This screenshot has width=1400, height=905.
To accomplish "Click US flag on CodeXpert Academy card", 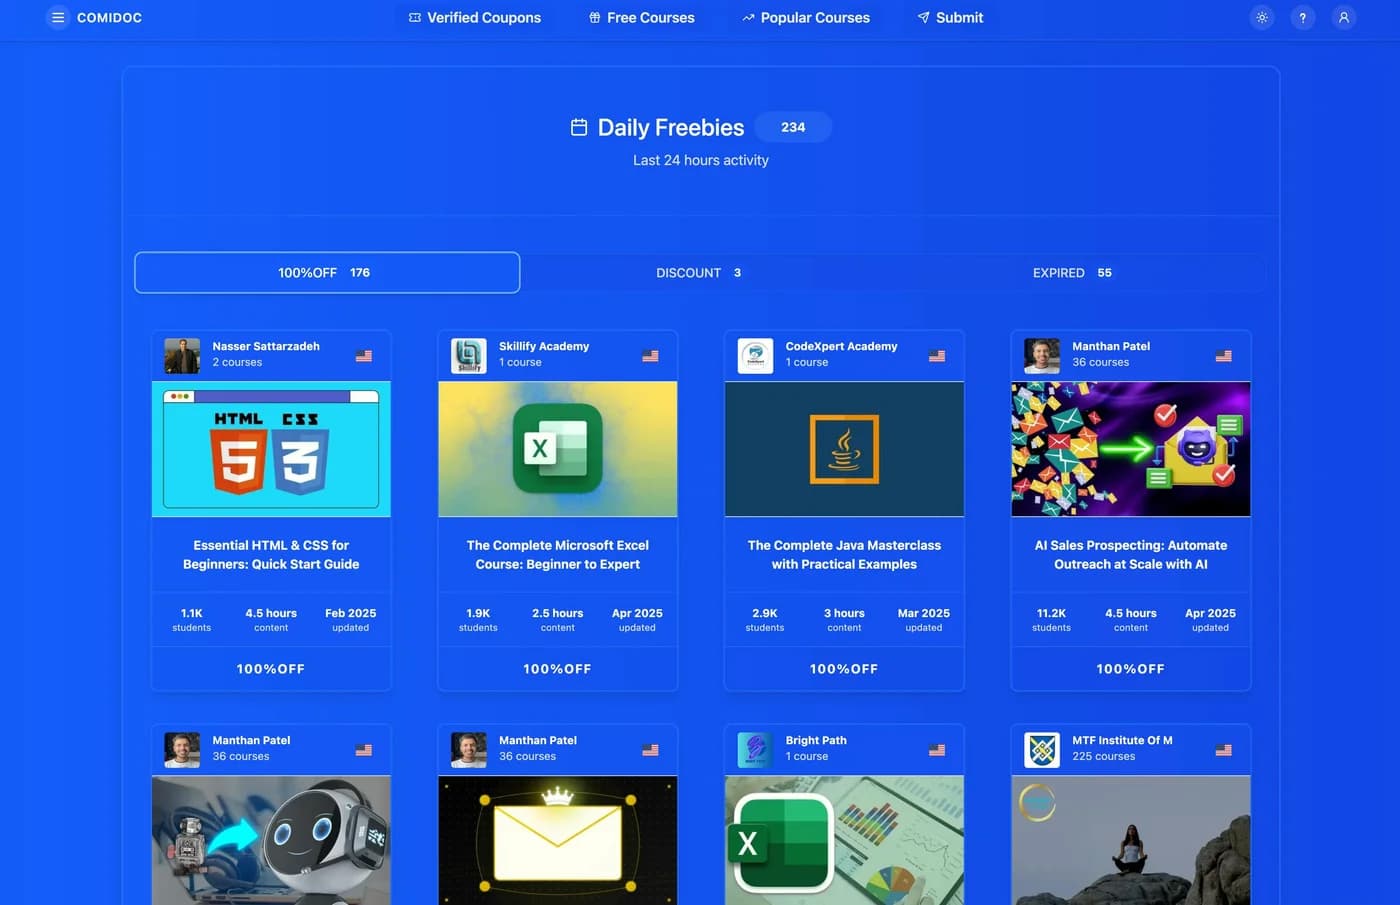I will point(937,356).
